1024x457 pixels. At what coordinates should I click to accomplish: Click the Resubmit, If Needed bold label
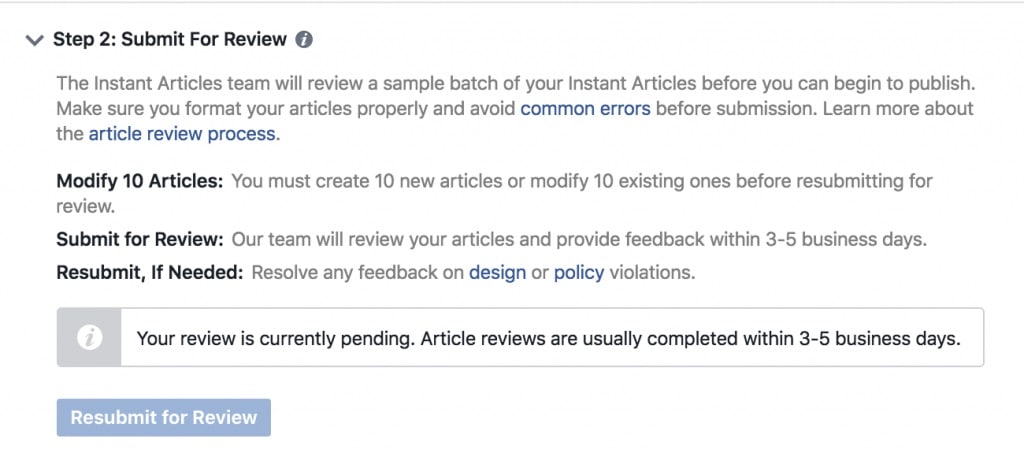(x=150, y=272)
